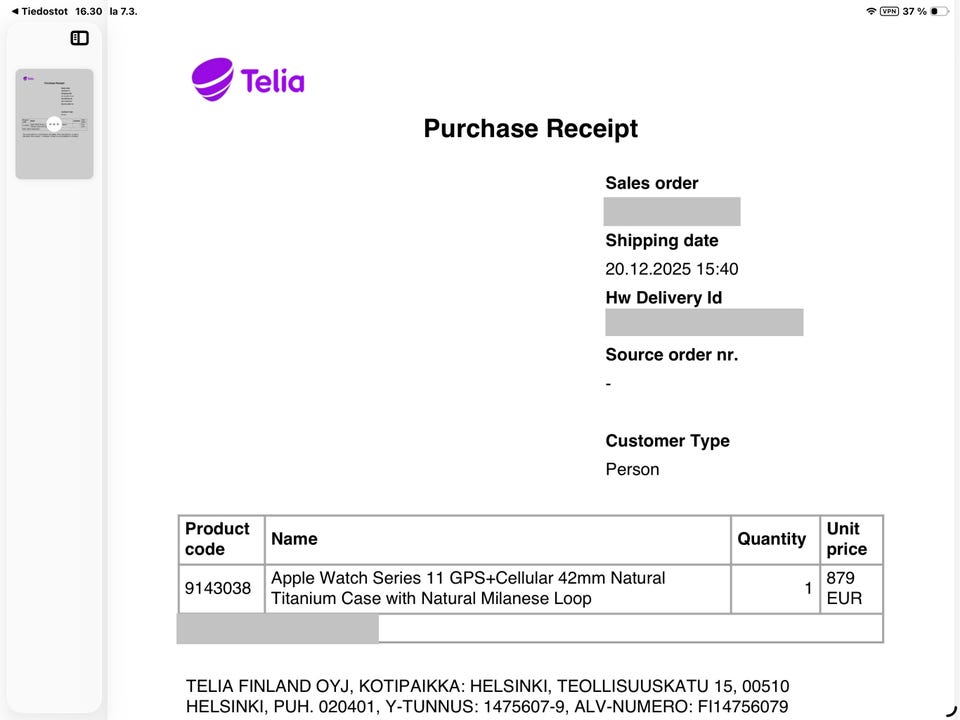This screenshot has height=720, width=960.
Task: Click the Customer Type value Person
Action: pyautogui.click(x=632, y=469)
